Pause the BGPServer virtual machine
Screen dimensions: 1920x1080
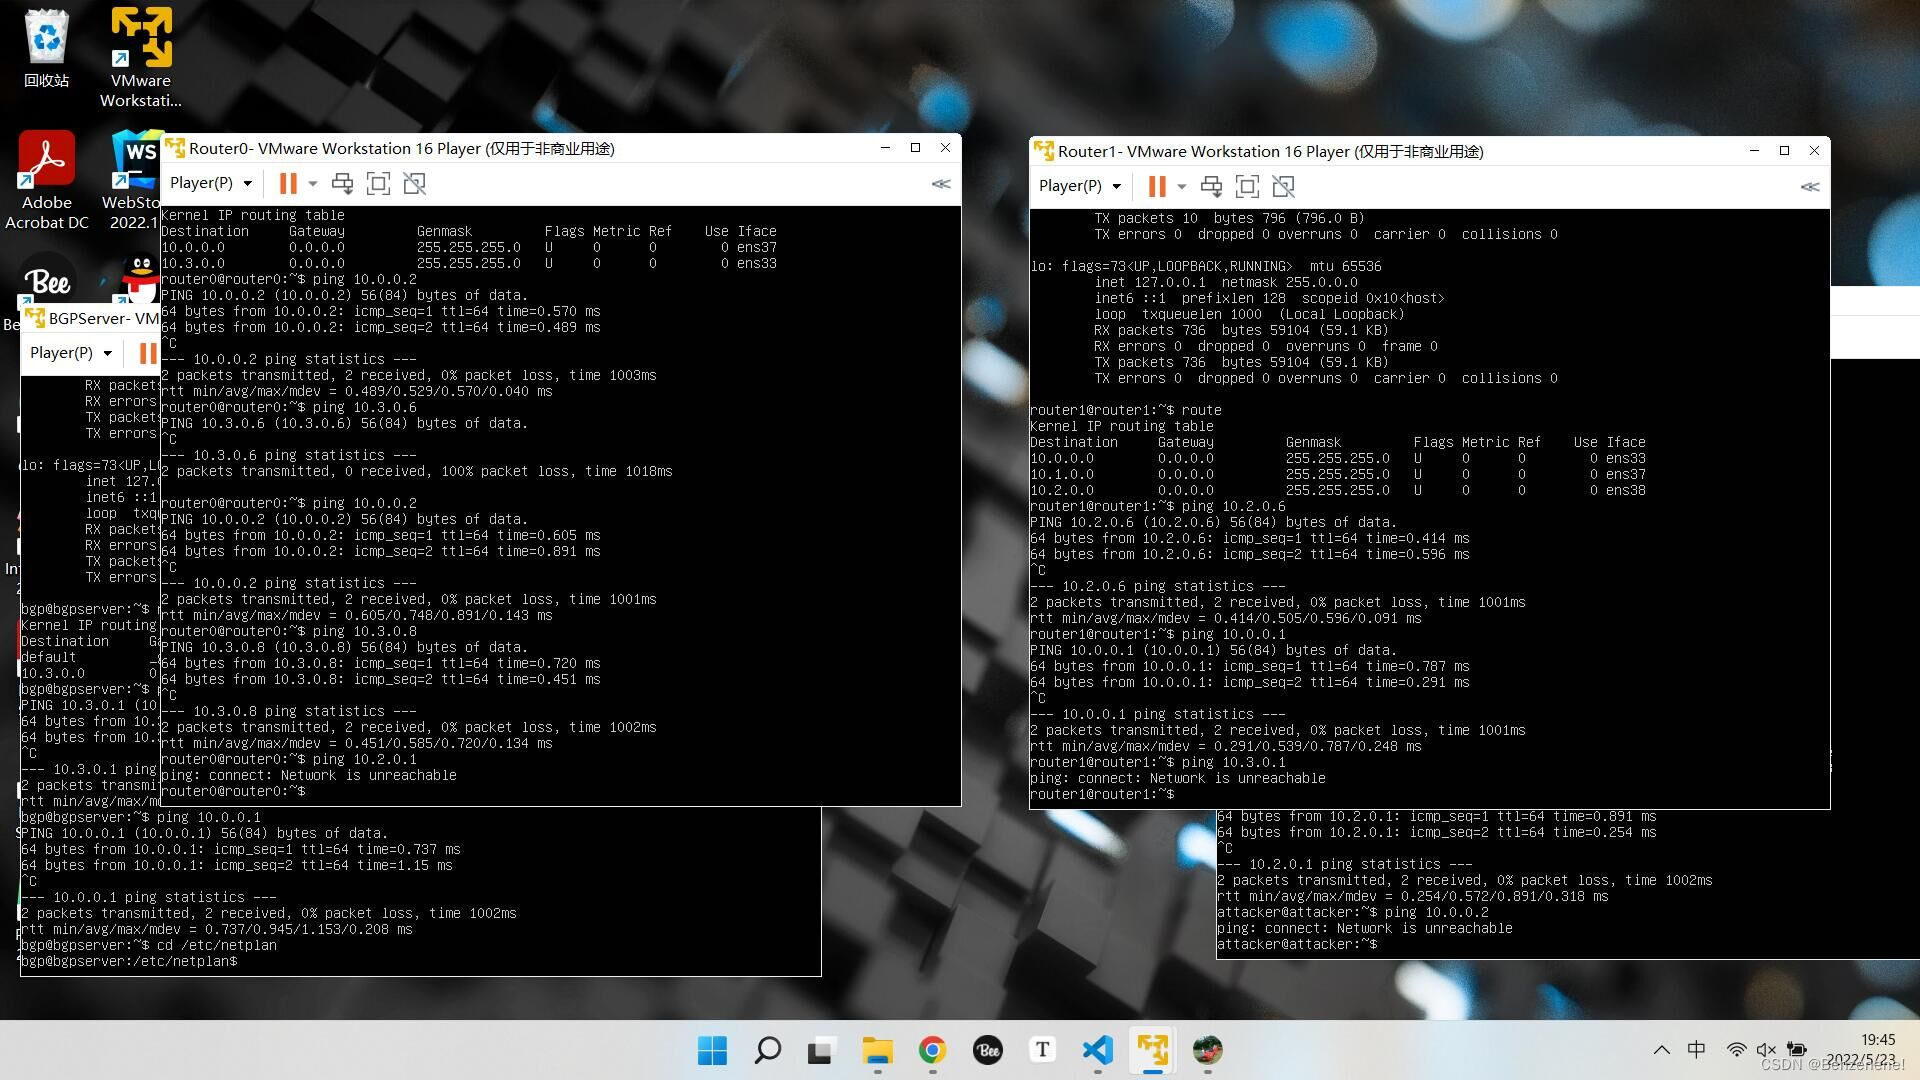(x=148, y=353)
